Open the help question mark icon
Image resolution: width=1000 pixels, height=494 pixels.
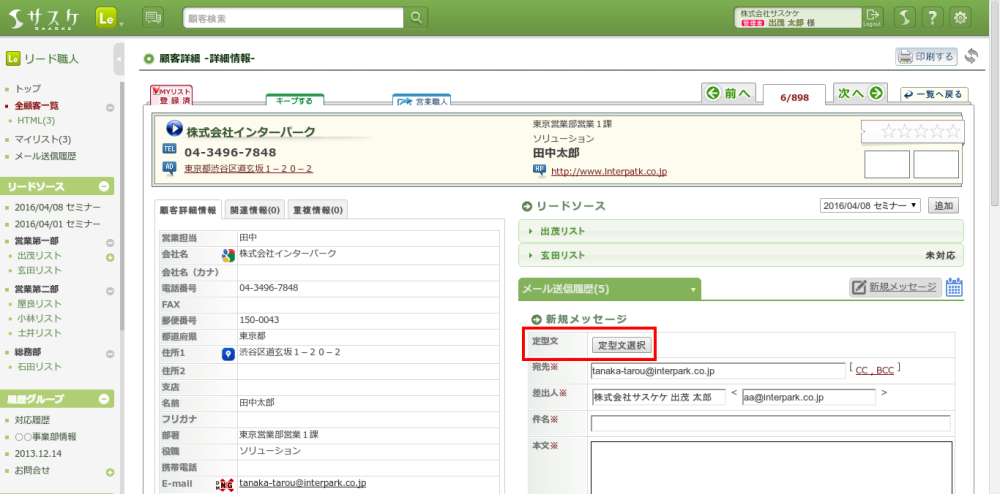[931, 18]
